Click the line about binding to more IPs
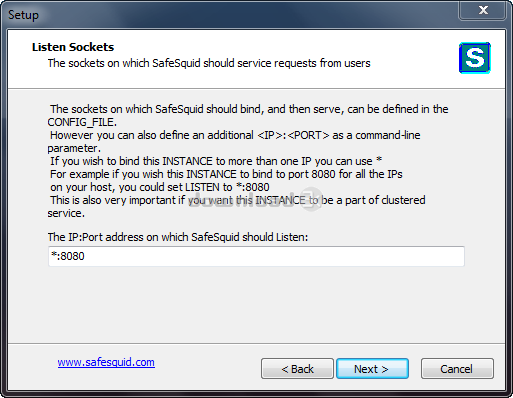 pos(216,161)
